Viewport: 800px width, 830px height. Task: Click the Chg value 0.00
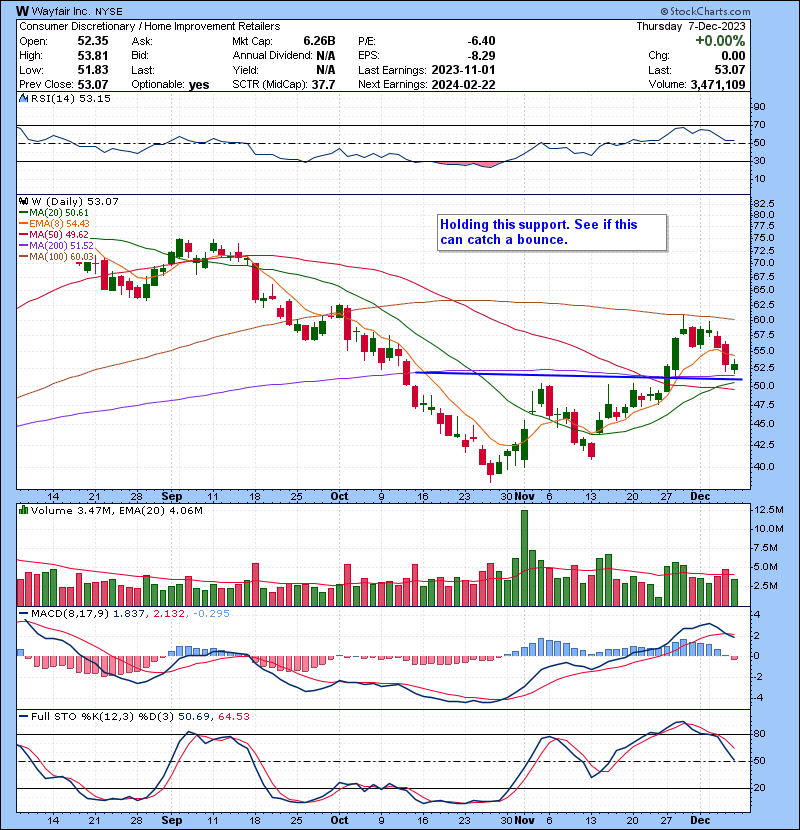733,56
